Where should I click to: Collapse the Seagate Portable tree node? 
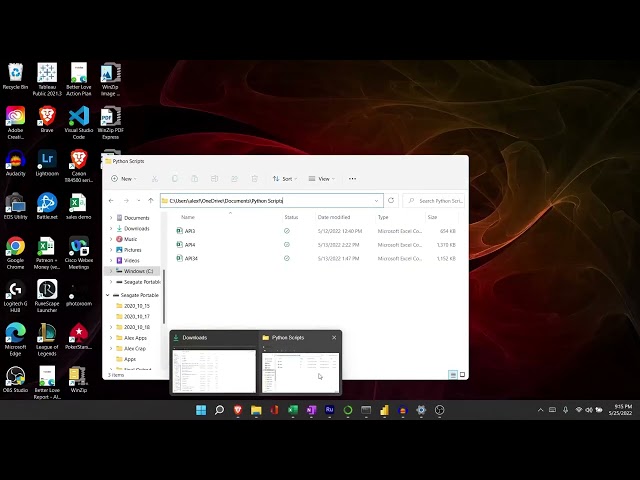[x=107, y=295]
